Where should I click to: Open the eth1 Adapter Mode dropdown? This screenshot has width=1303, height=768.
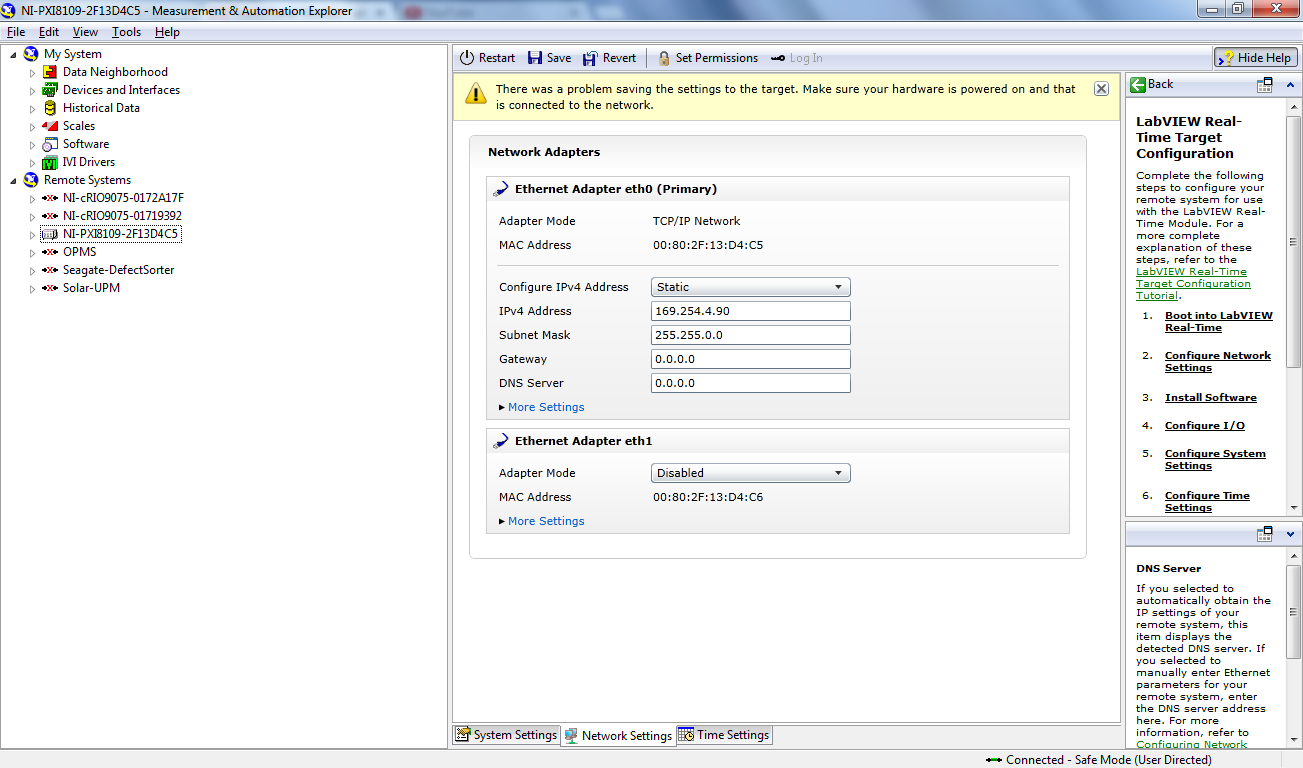click(751, 473)
